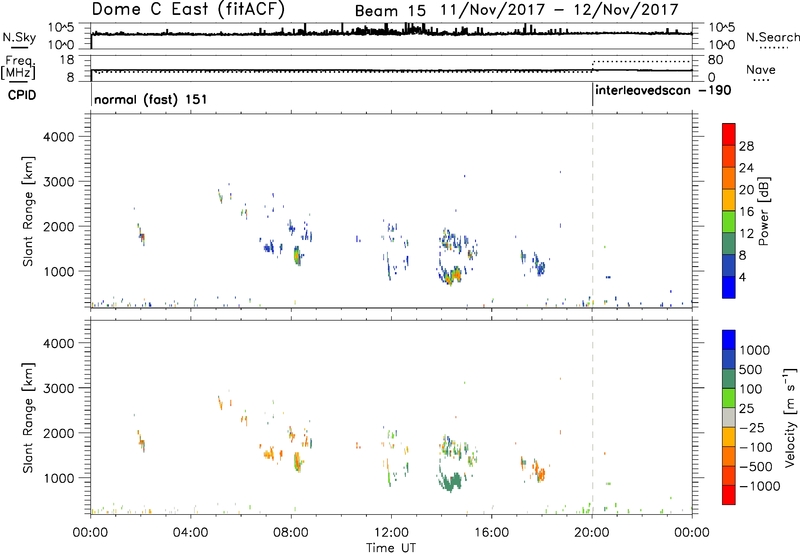This screenshot has height=554, width=800.
Task: Click the 'Slant Range [km]' label of power panel
Action: click(x=28, y=211)
